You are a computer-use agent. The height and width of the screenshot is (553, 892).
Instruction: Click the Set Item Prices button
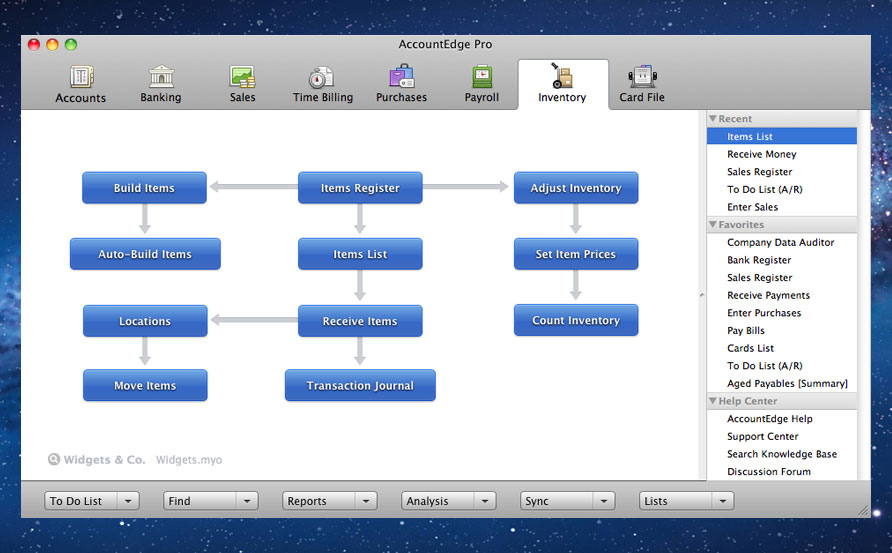[x=576, y=254]
